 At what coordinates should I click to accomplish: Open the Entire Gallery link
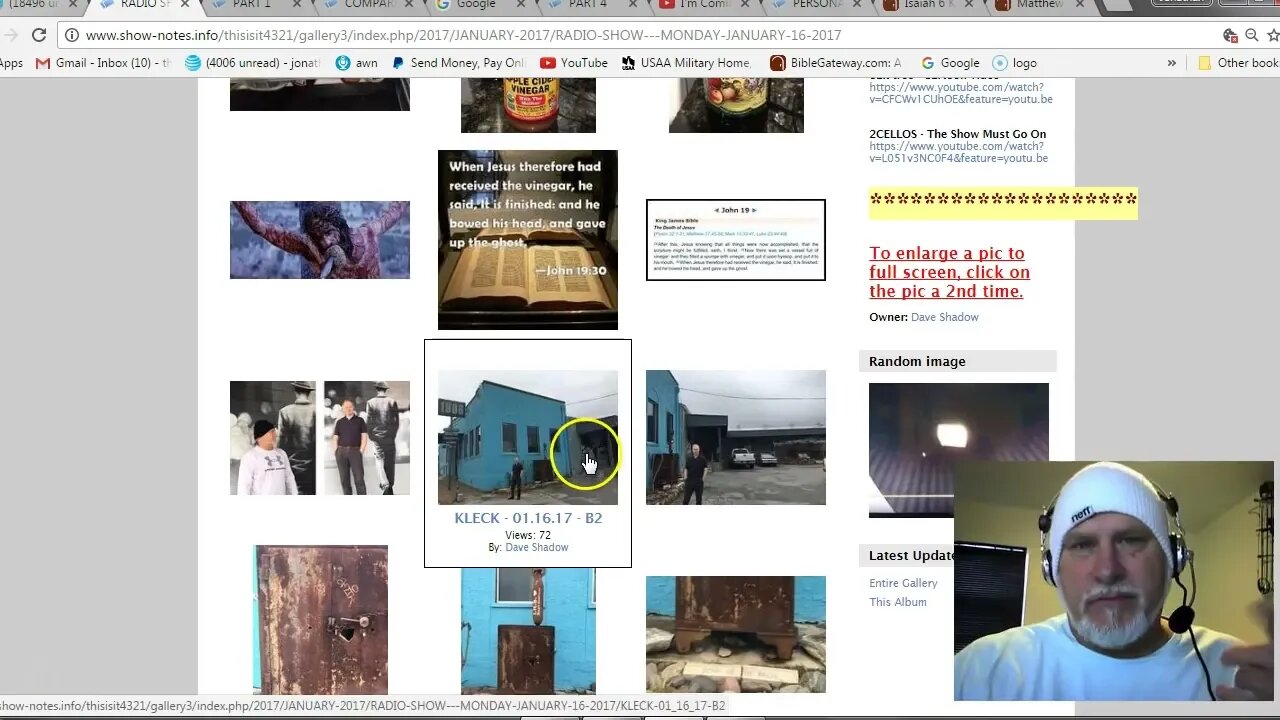tap(903, 583)
